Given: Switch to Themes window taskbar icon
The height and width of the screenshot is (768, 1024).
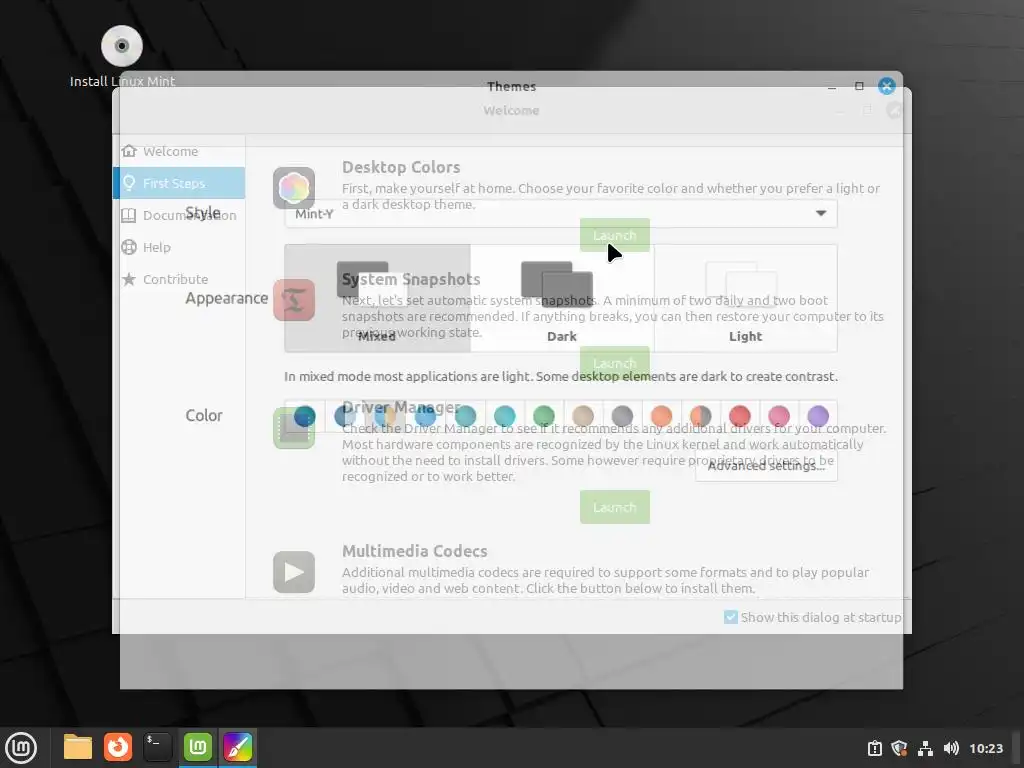Looking at the screenshot, I should coord(238,747).
